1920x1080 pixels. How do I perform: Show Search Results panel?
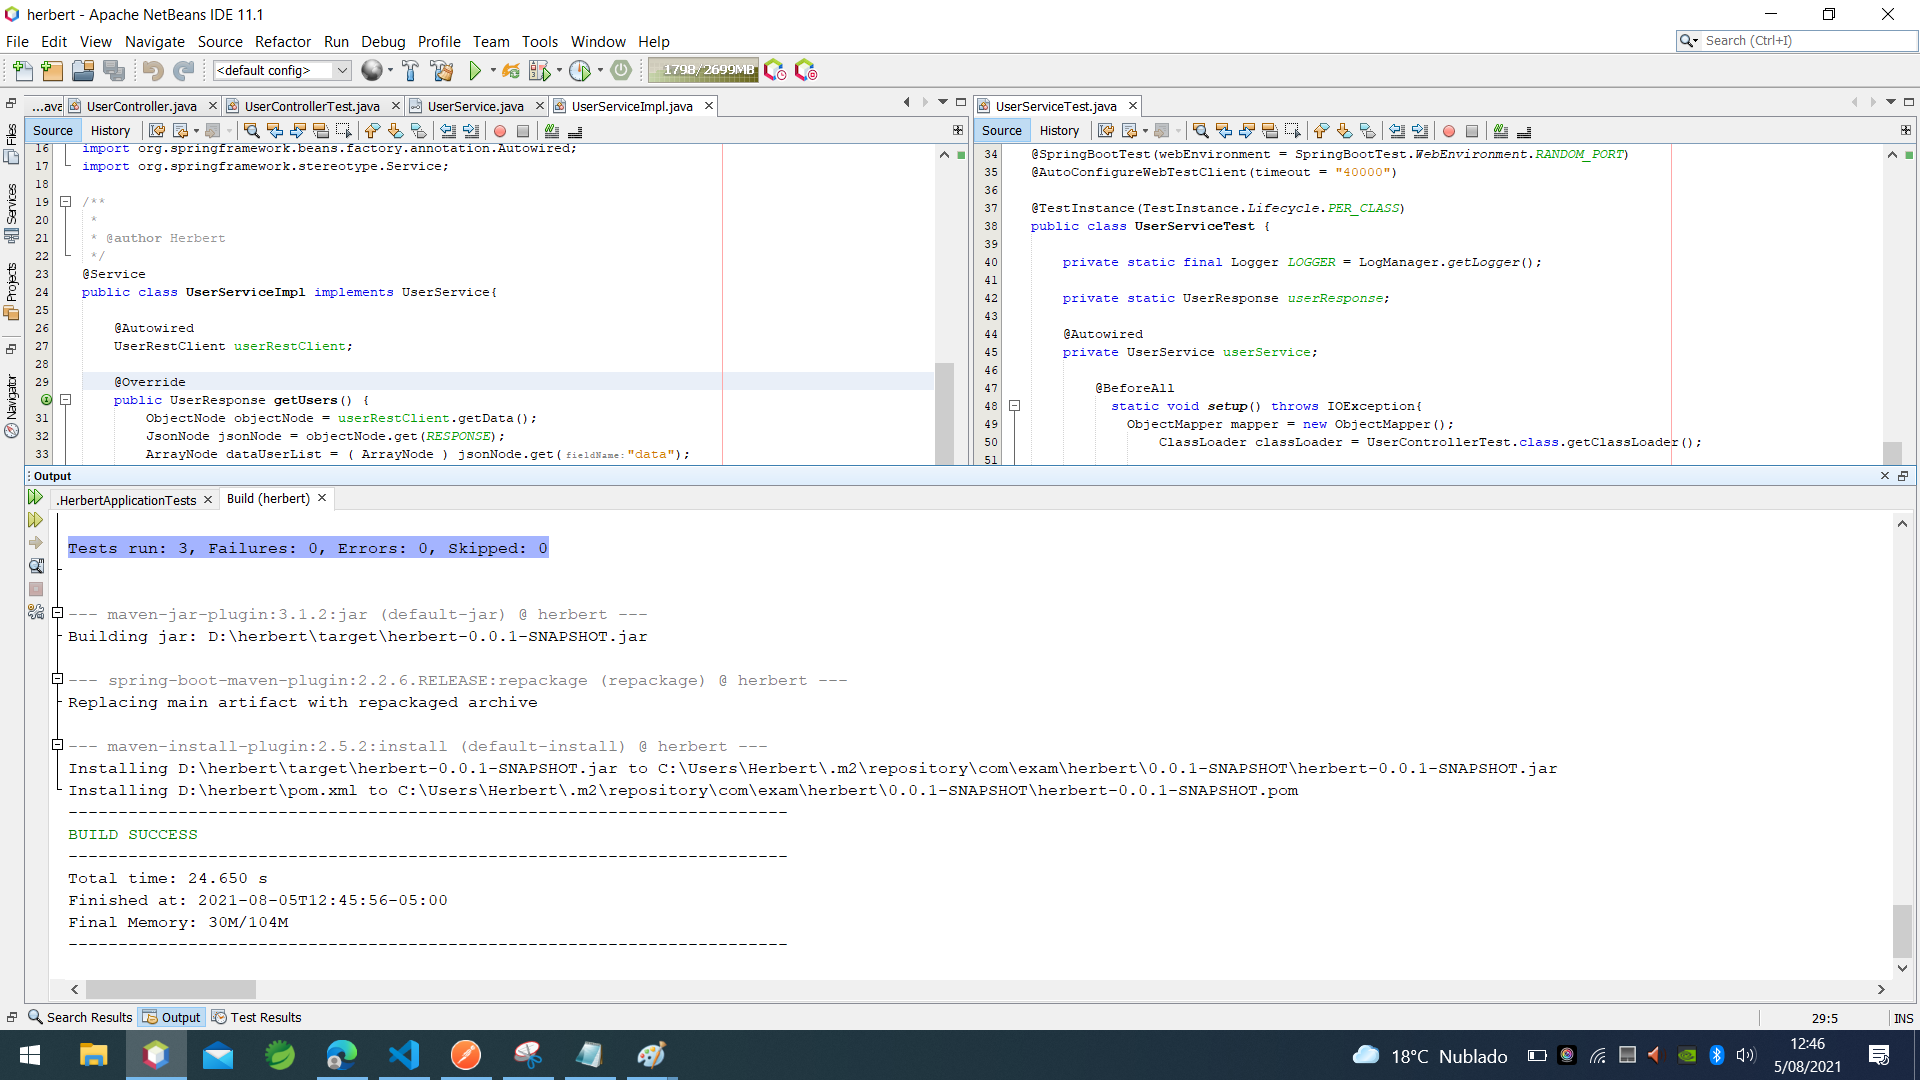pyautogui.click(x=88, y=1017)
